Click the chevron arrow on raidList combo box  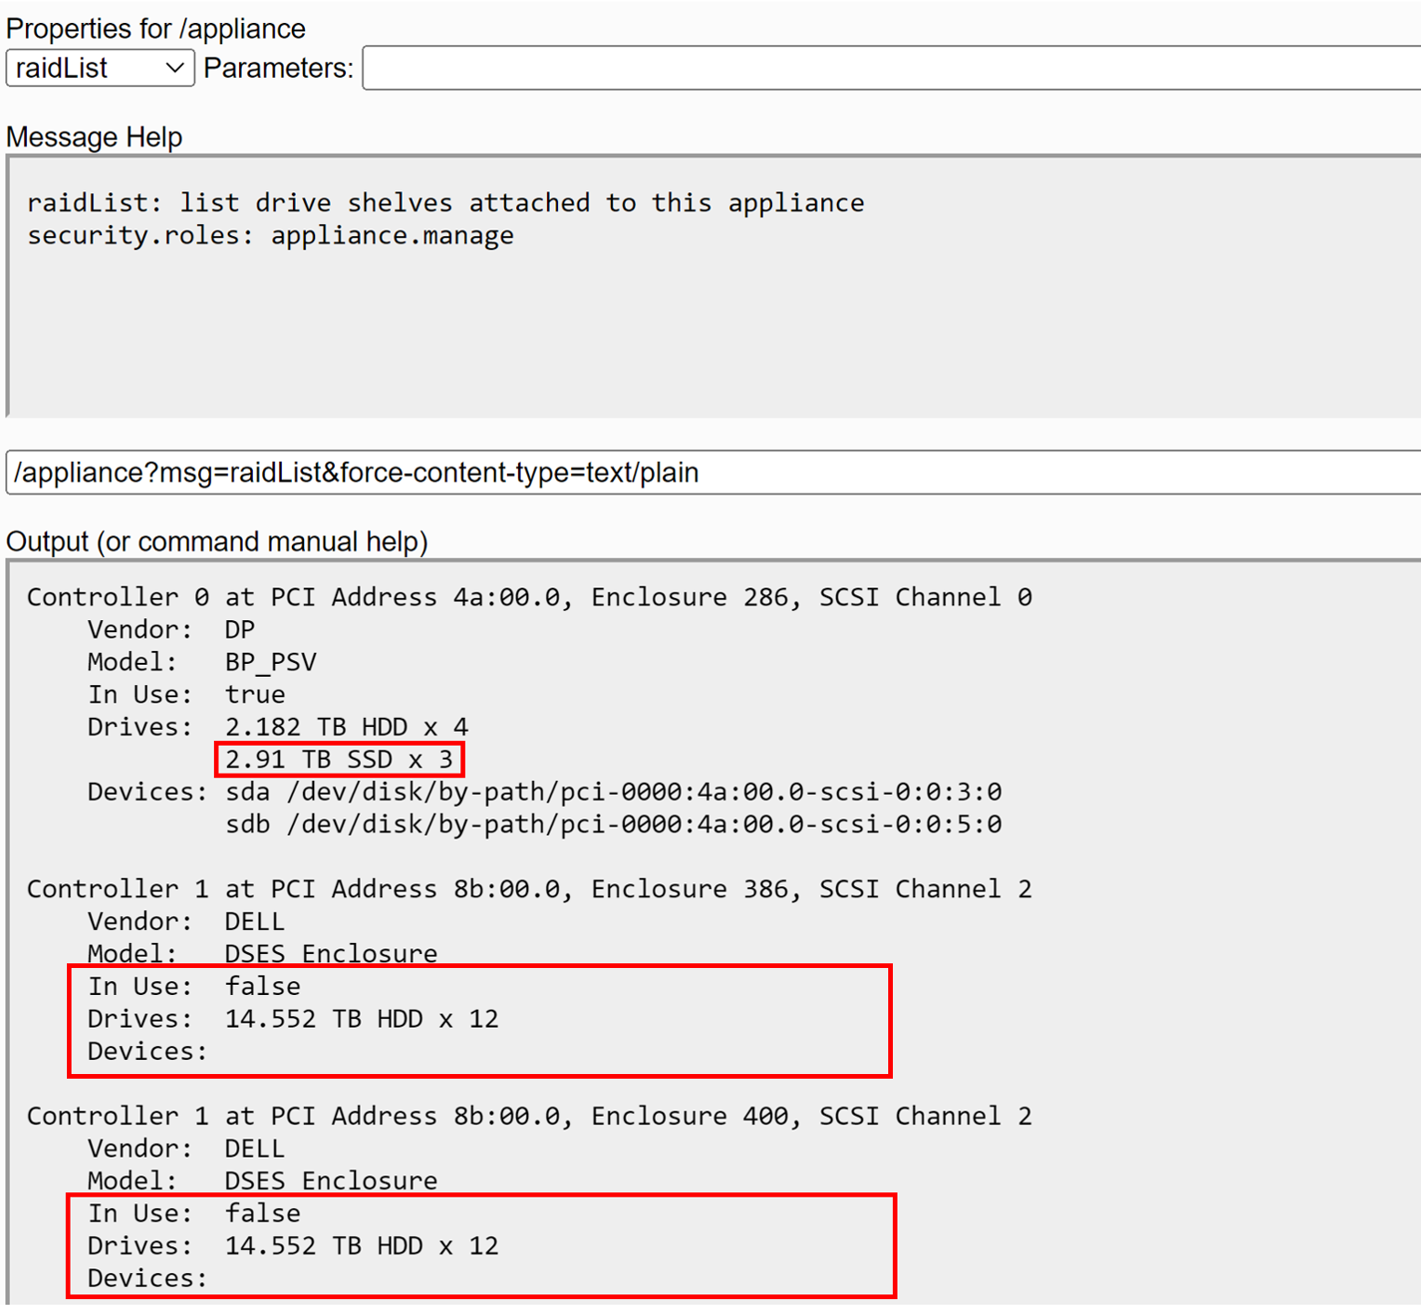click(174, 68)
